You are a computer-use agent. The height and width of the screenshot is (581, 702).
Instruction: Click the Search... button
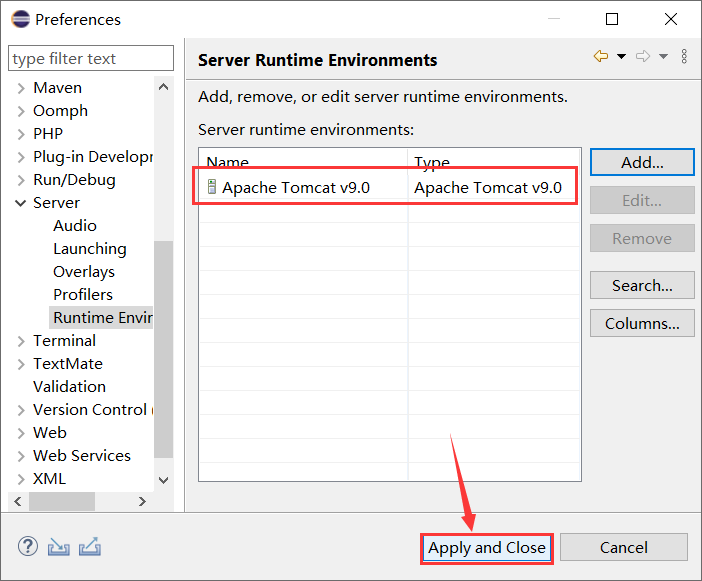642,286
